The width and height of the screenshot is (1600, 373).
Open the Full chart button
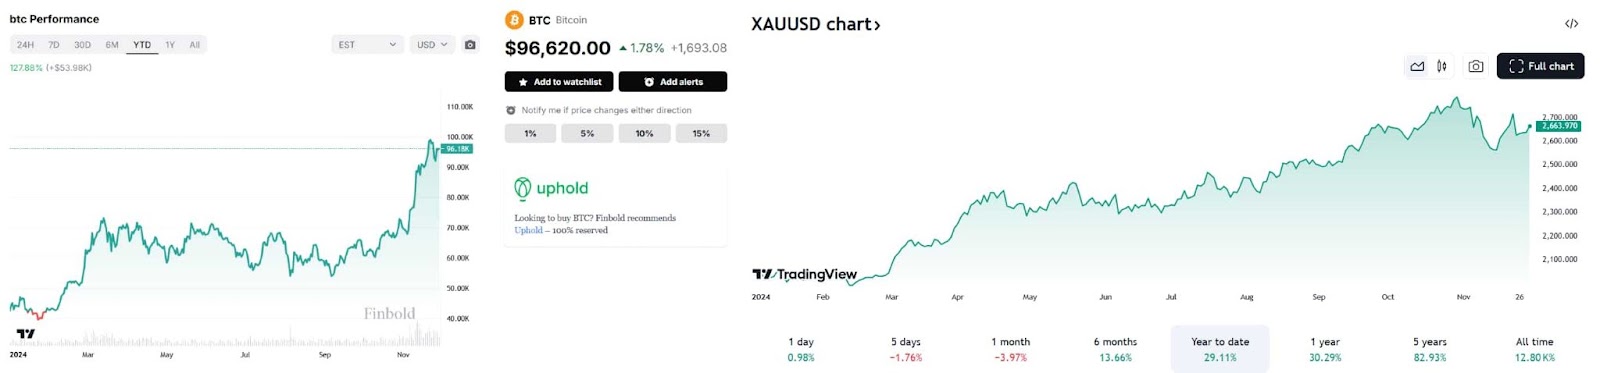coord(1540,66)
